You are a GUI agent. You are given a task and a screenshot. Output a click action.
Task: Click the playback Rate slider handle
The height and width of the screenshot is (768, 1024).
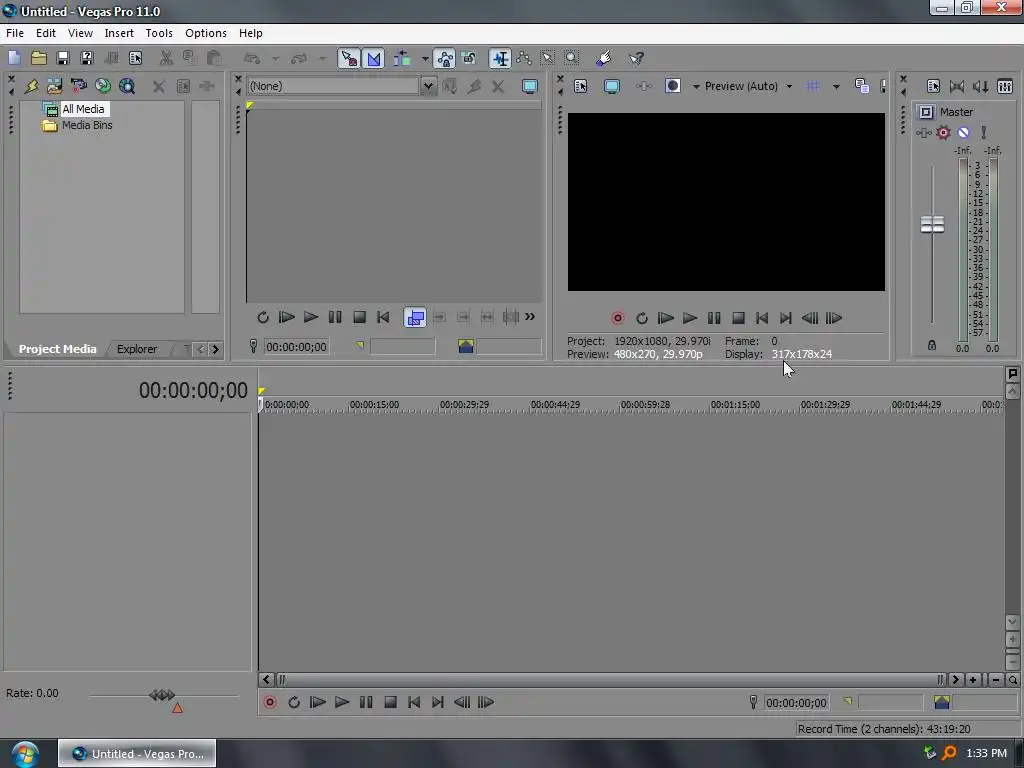pos(162,695)
